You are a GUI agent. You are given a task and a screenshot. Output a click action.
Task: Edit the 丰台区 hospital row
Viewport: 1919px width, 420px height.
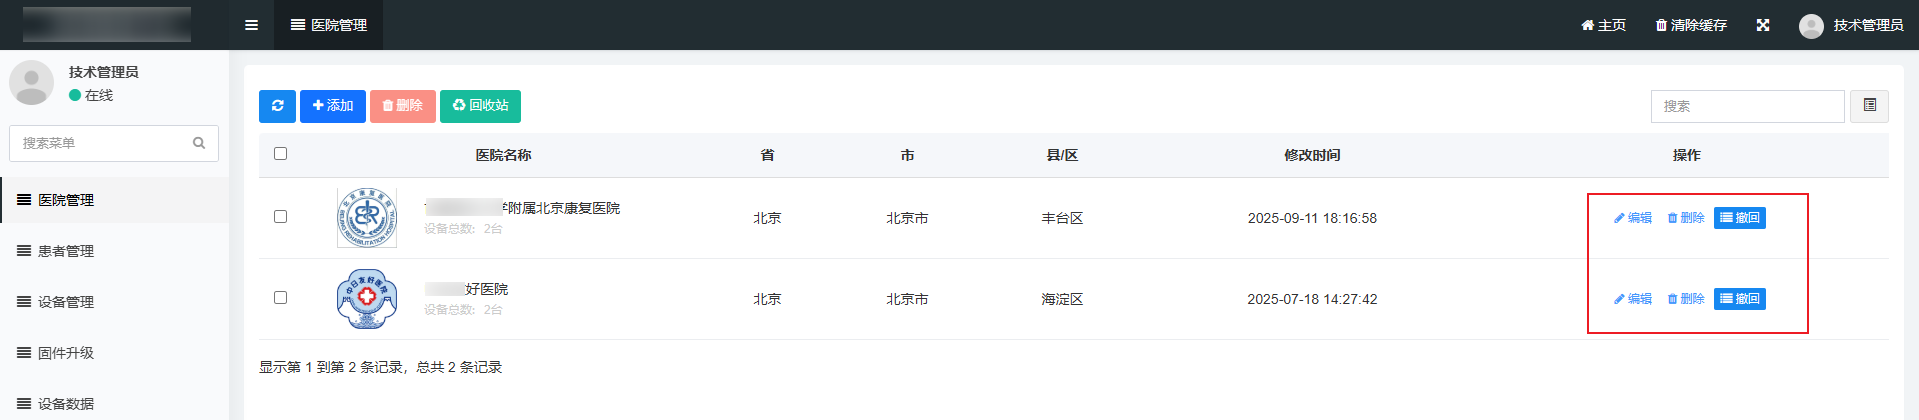click(x=1633, y=218)
